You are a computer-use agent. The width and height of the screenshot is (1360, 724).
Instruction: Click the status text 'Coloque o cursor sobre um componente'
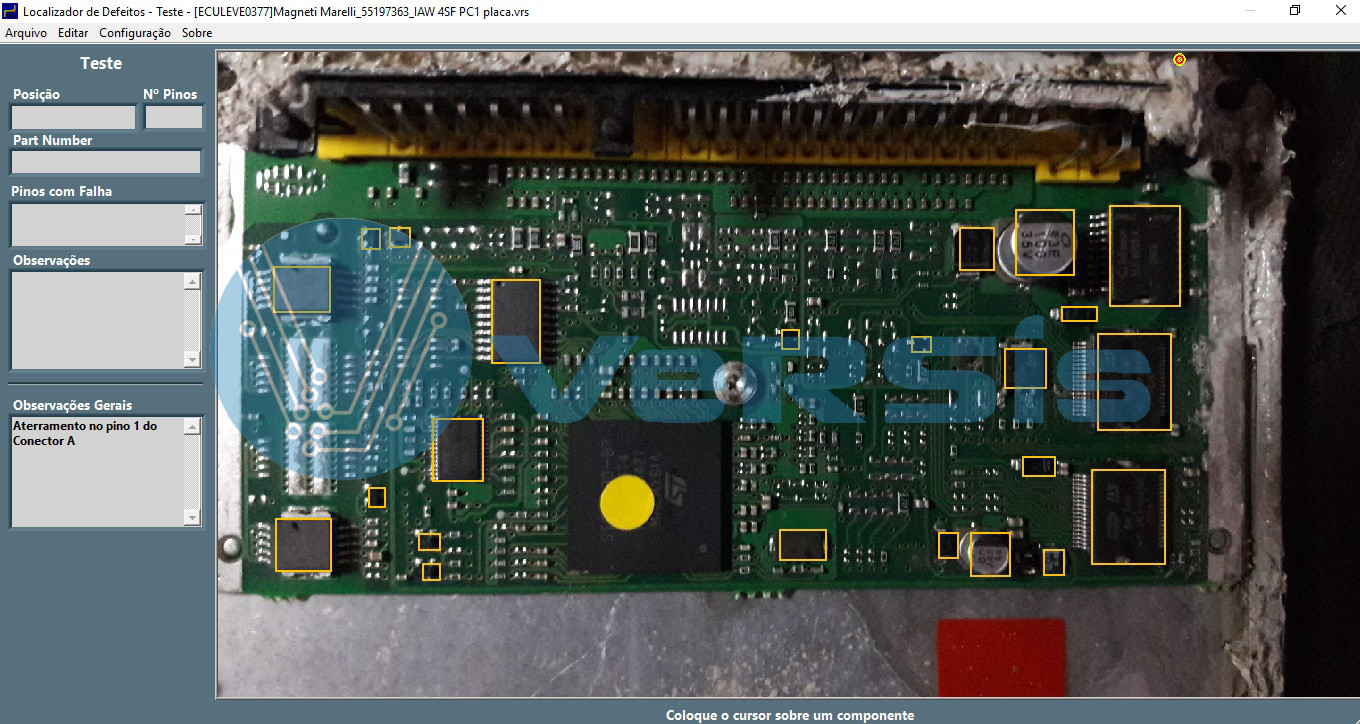tap(790, 715)
